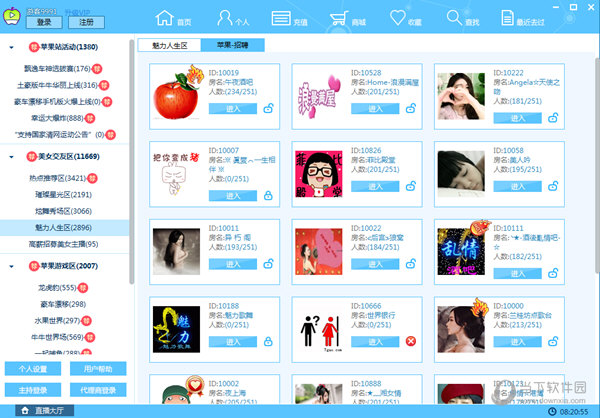The width and height of the screenshot is (600, 418).
Task: Enter room ID:10019 午夜酒吧
Action: [x=233, y=109]
